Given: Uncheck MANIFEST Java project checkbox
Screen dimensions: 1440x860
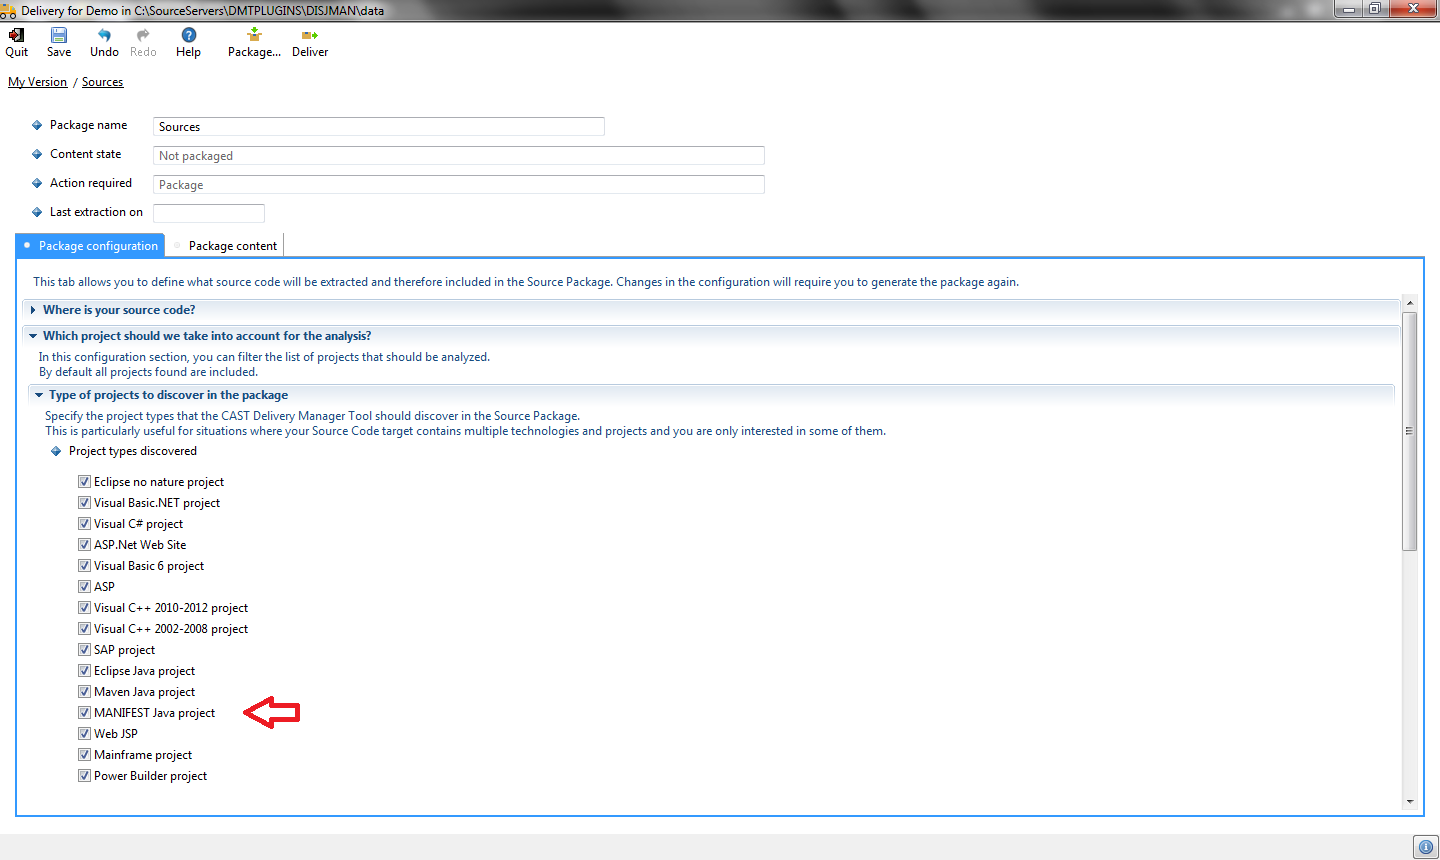Looking at the screenshot, I should 85,713.
